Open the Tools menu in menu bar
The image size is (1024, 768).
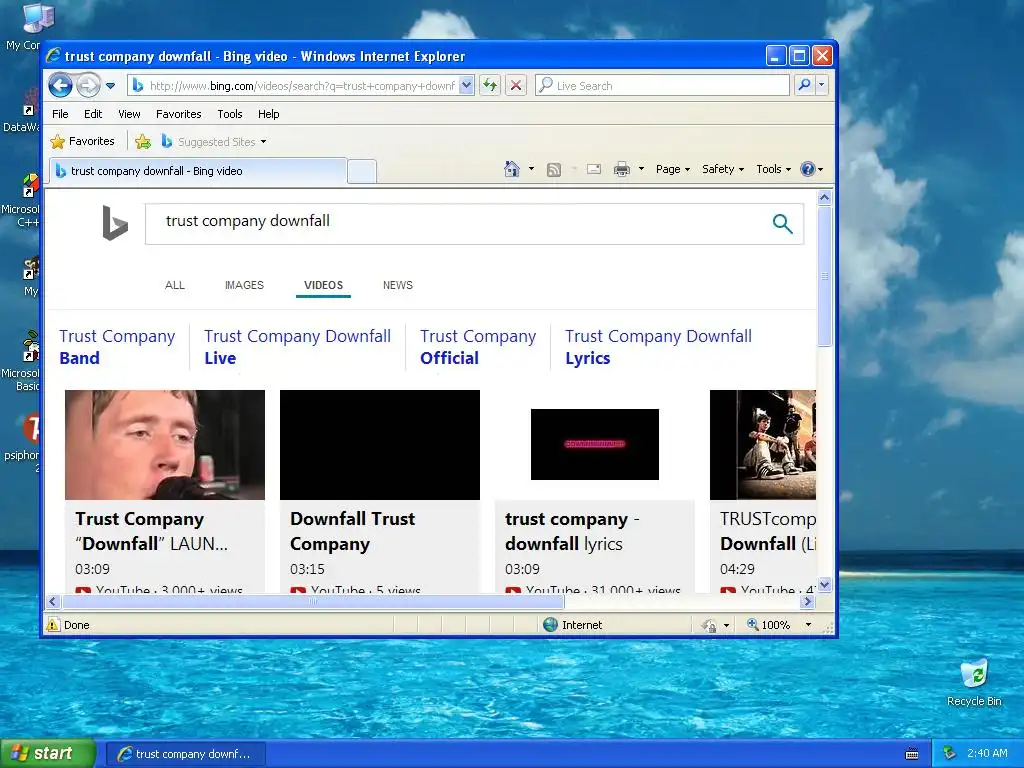[230, 114]
